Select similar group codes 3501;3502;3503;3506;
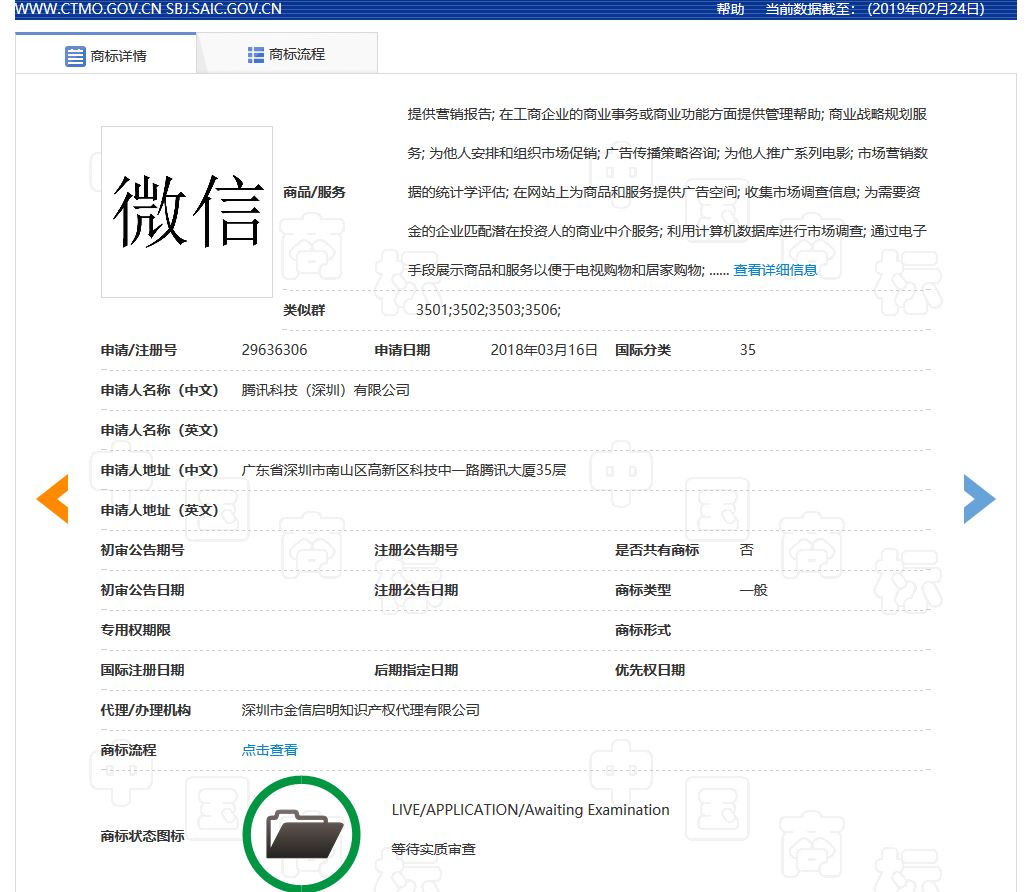This screenshot has width=1029, height=892. (488, 310)
